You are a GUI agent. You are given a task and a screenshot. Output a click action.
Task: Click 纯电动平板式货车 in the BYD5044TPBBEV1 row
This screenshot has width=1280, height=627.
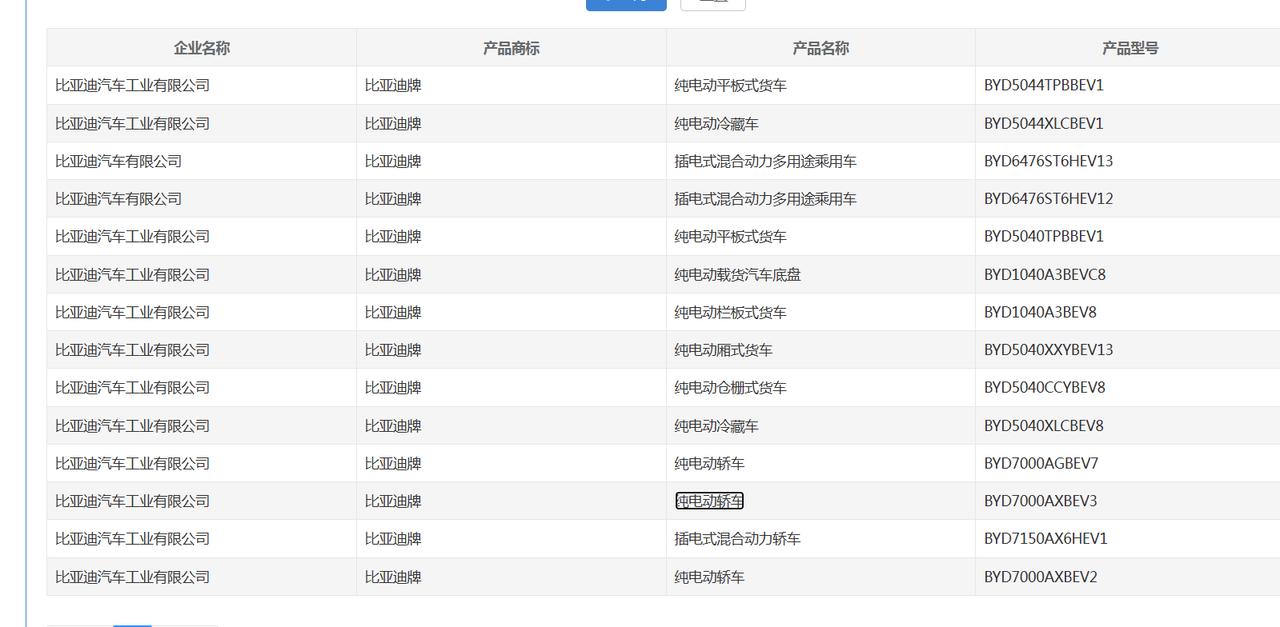731,86
